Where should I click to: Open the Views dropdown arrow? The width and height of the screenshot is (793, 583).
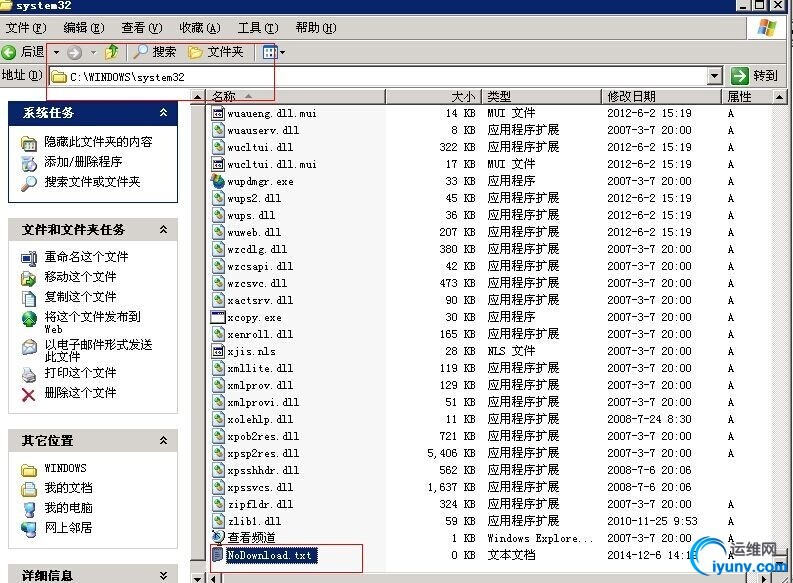click(x=283, y=52)
